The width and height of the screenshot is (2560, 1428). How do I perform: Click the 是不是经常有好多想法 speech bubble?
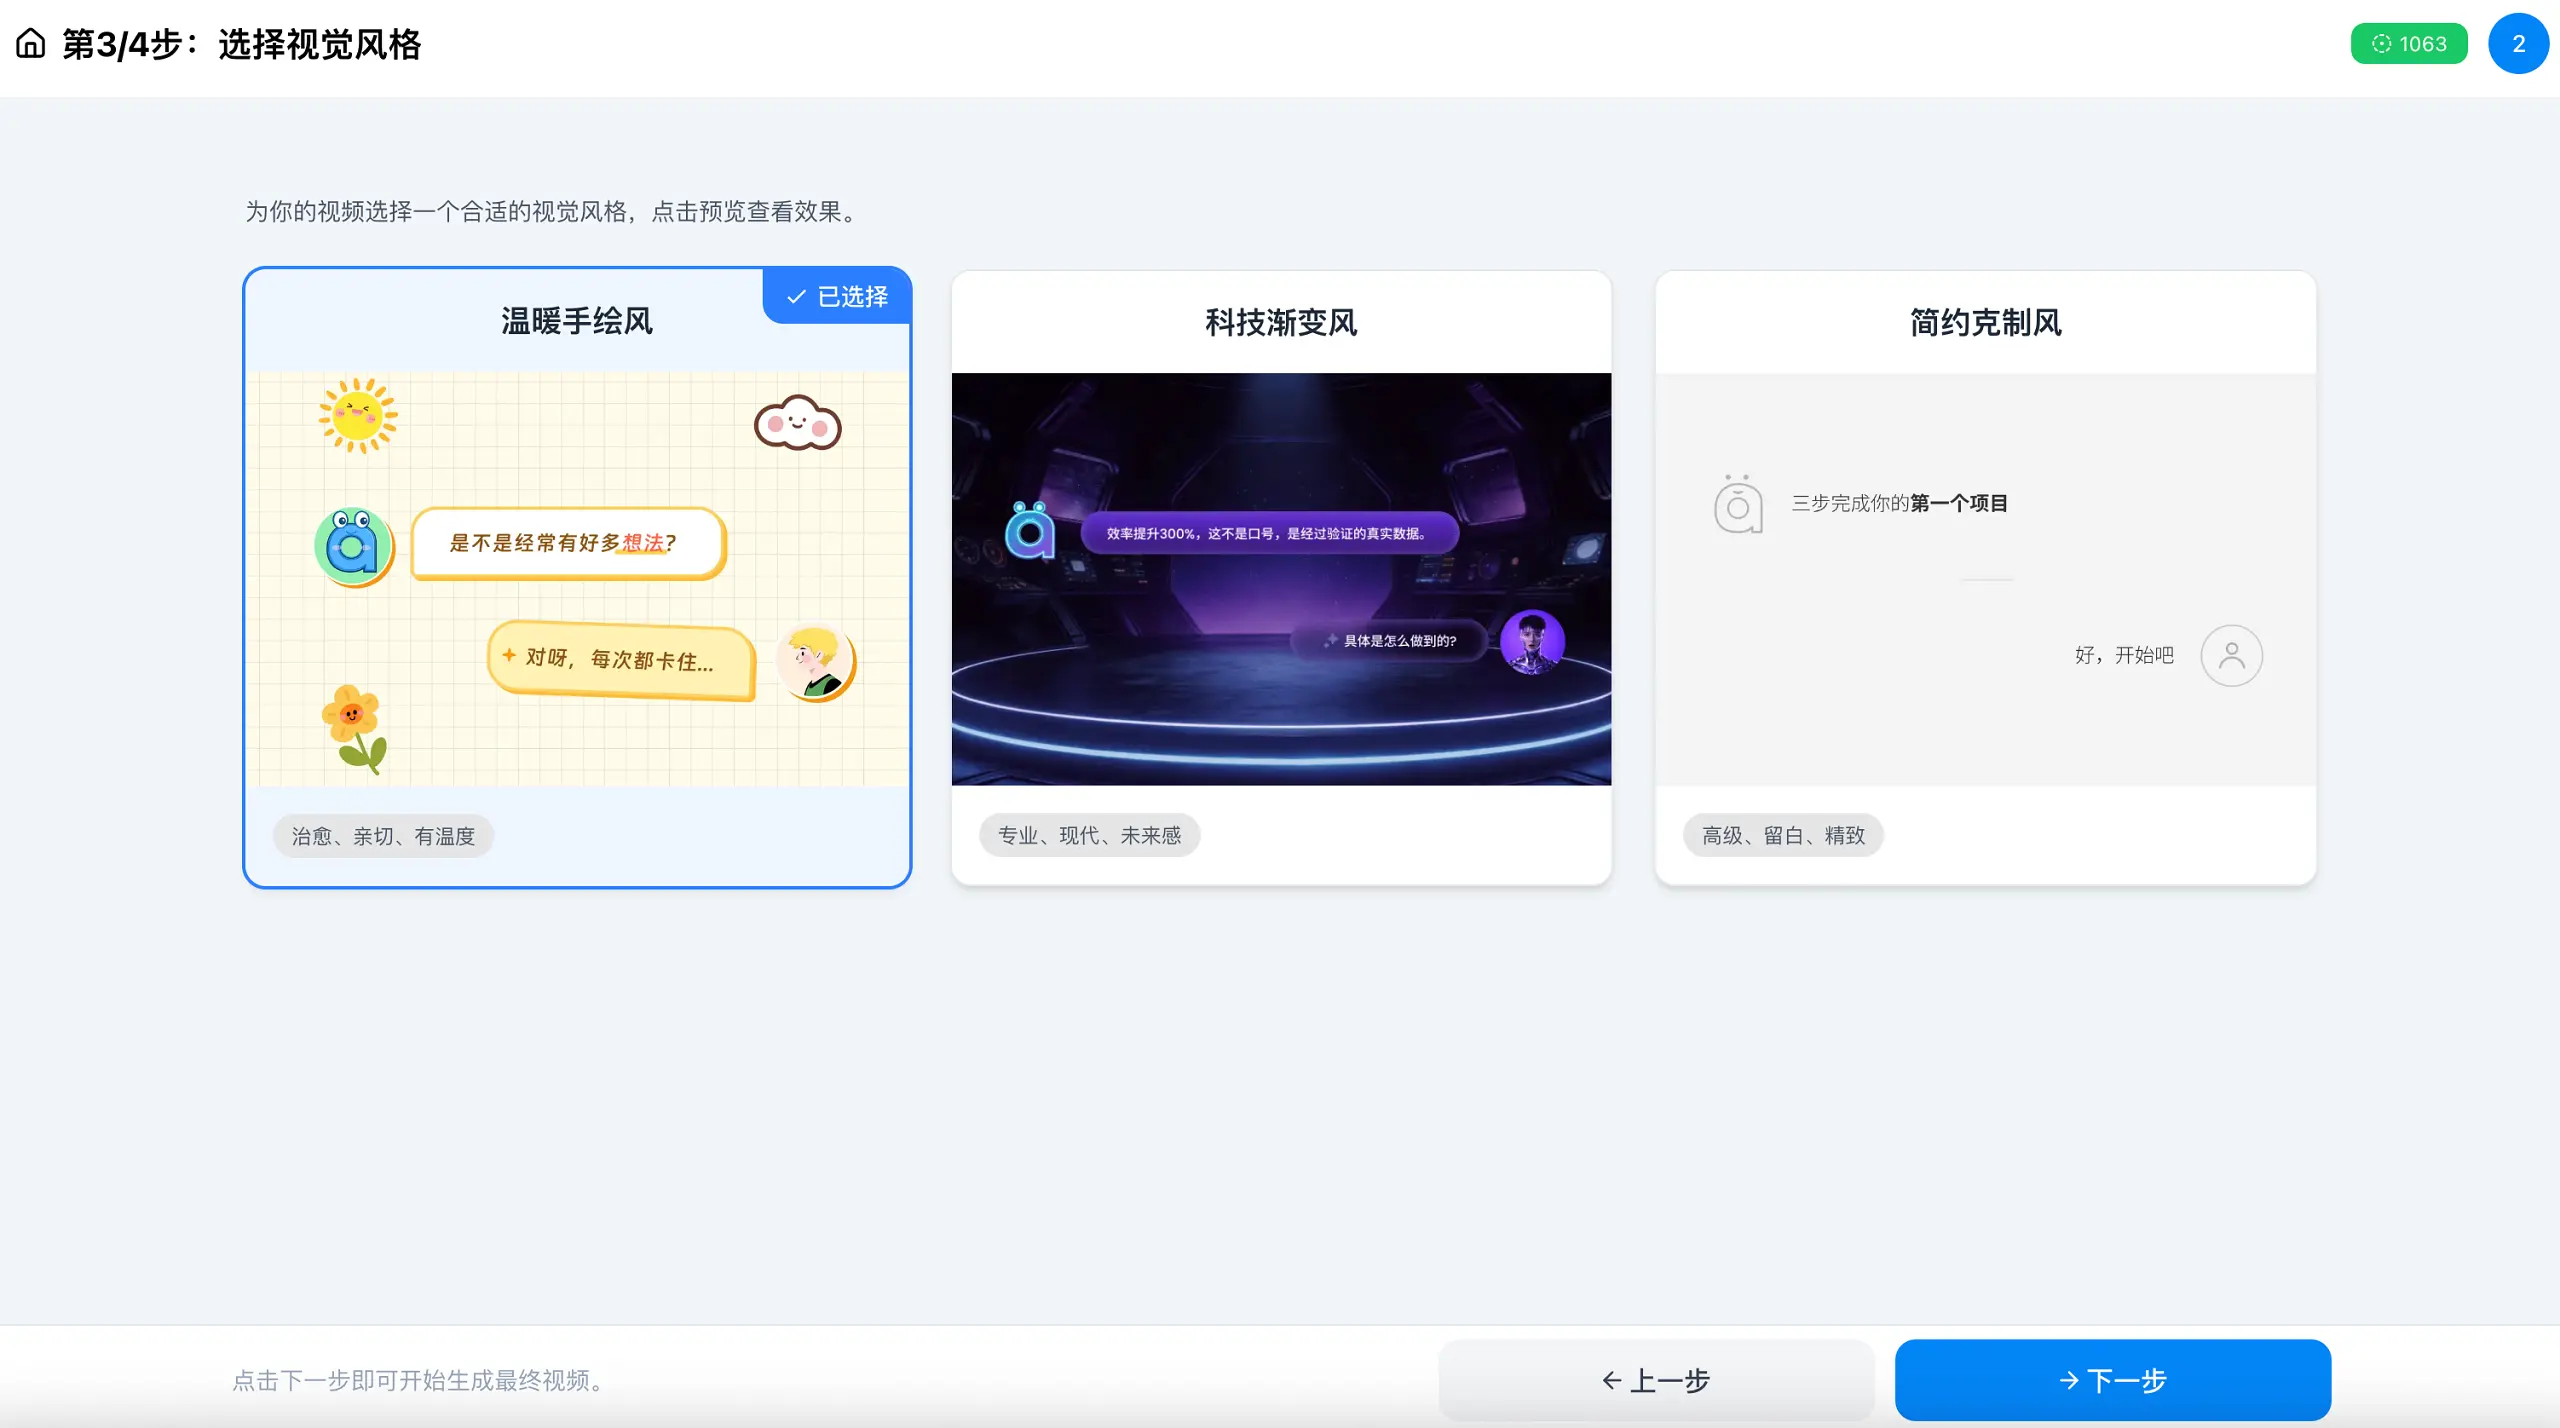pos(567,543)
